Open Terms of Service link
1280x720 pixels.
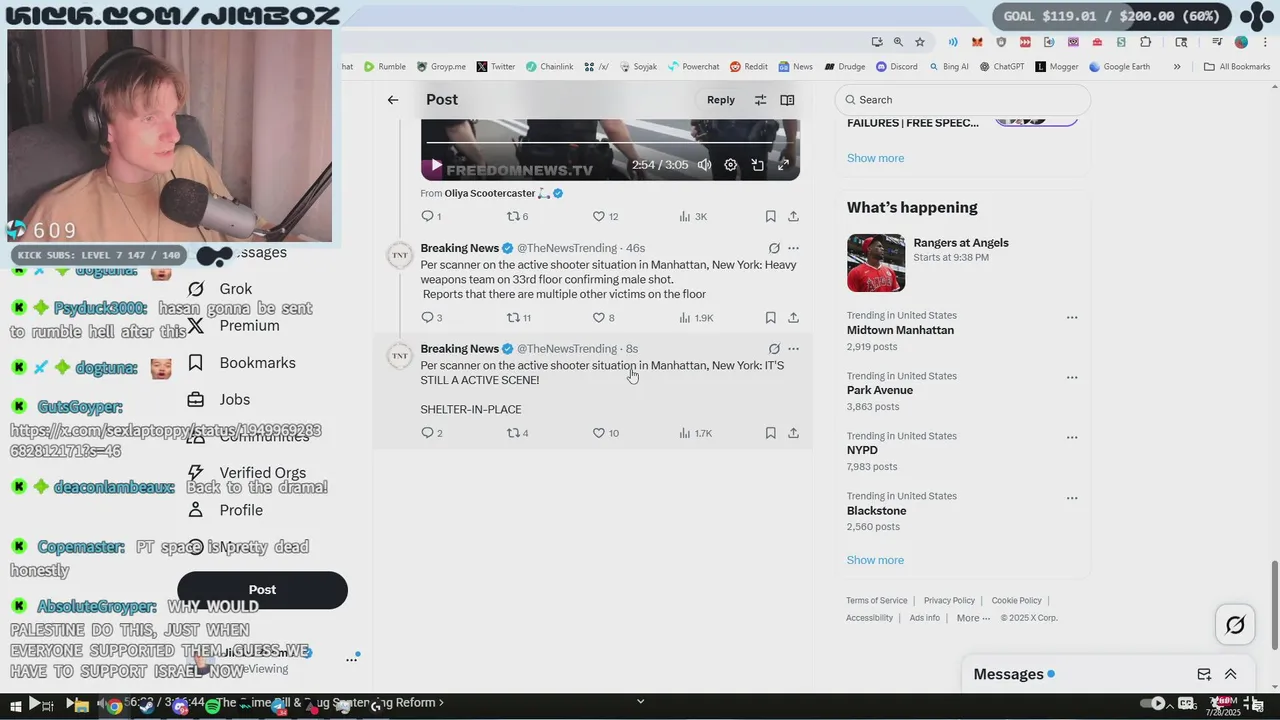(877, 601)
